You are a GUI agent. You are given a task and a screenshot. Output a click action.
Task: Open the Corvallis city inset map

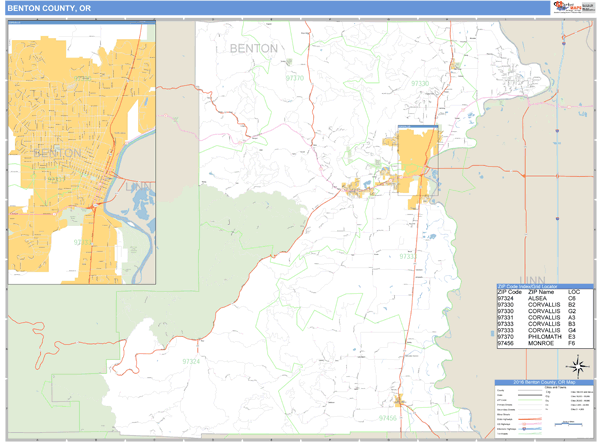click(82, 152)
